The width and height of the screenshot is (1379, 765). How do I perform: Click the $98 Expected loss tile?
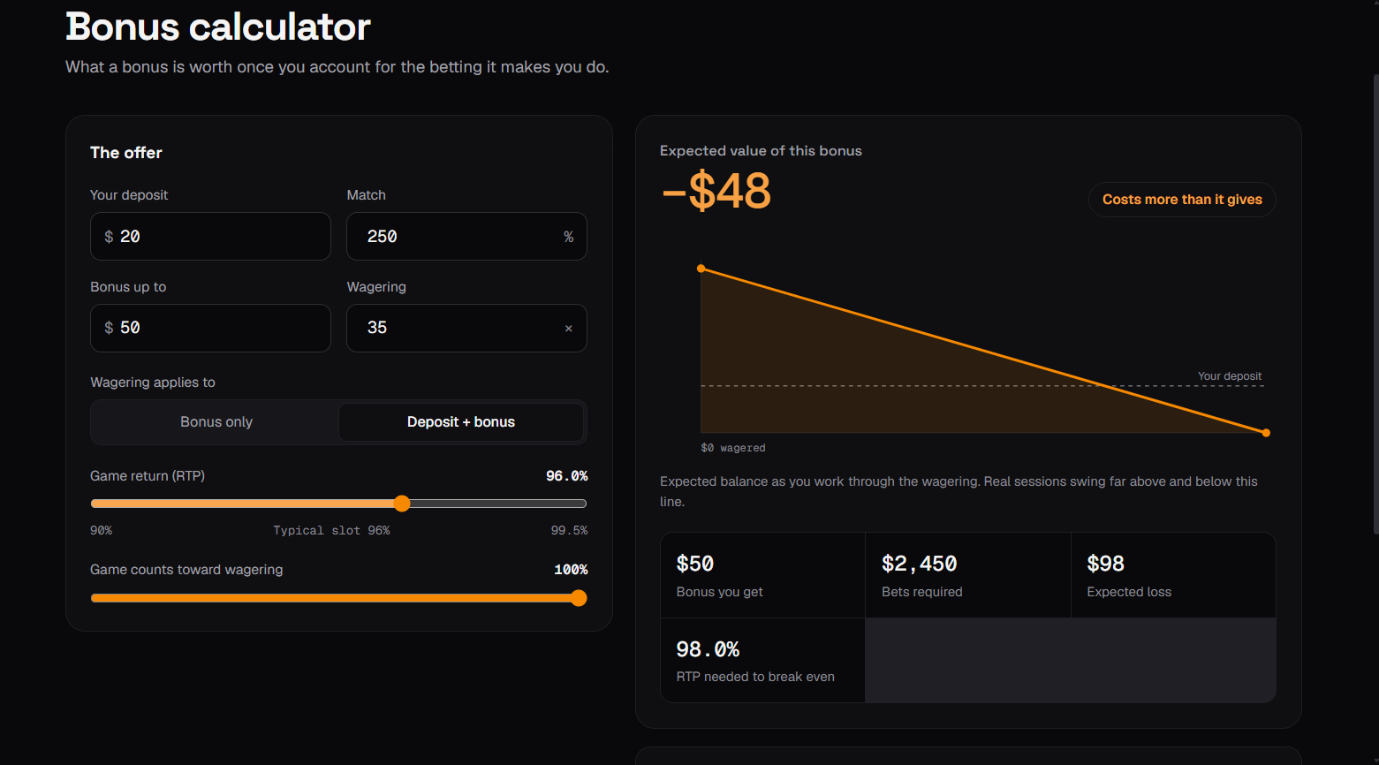click(x=1173, y=575)
